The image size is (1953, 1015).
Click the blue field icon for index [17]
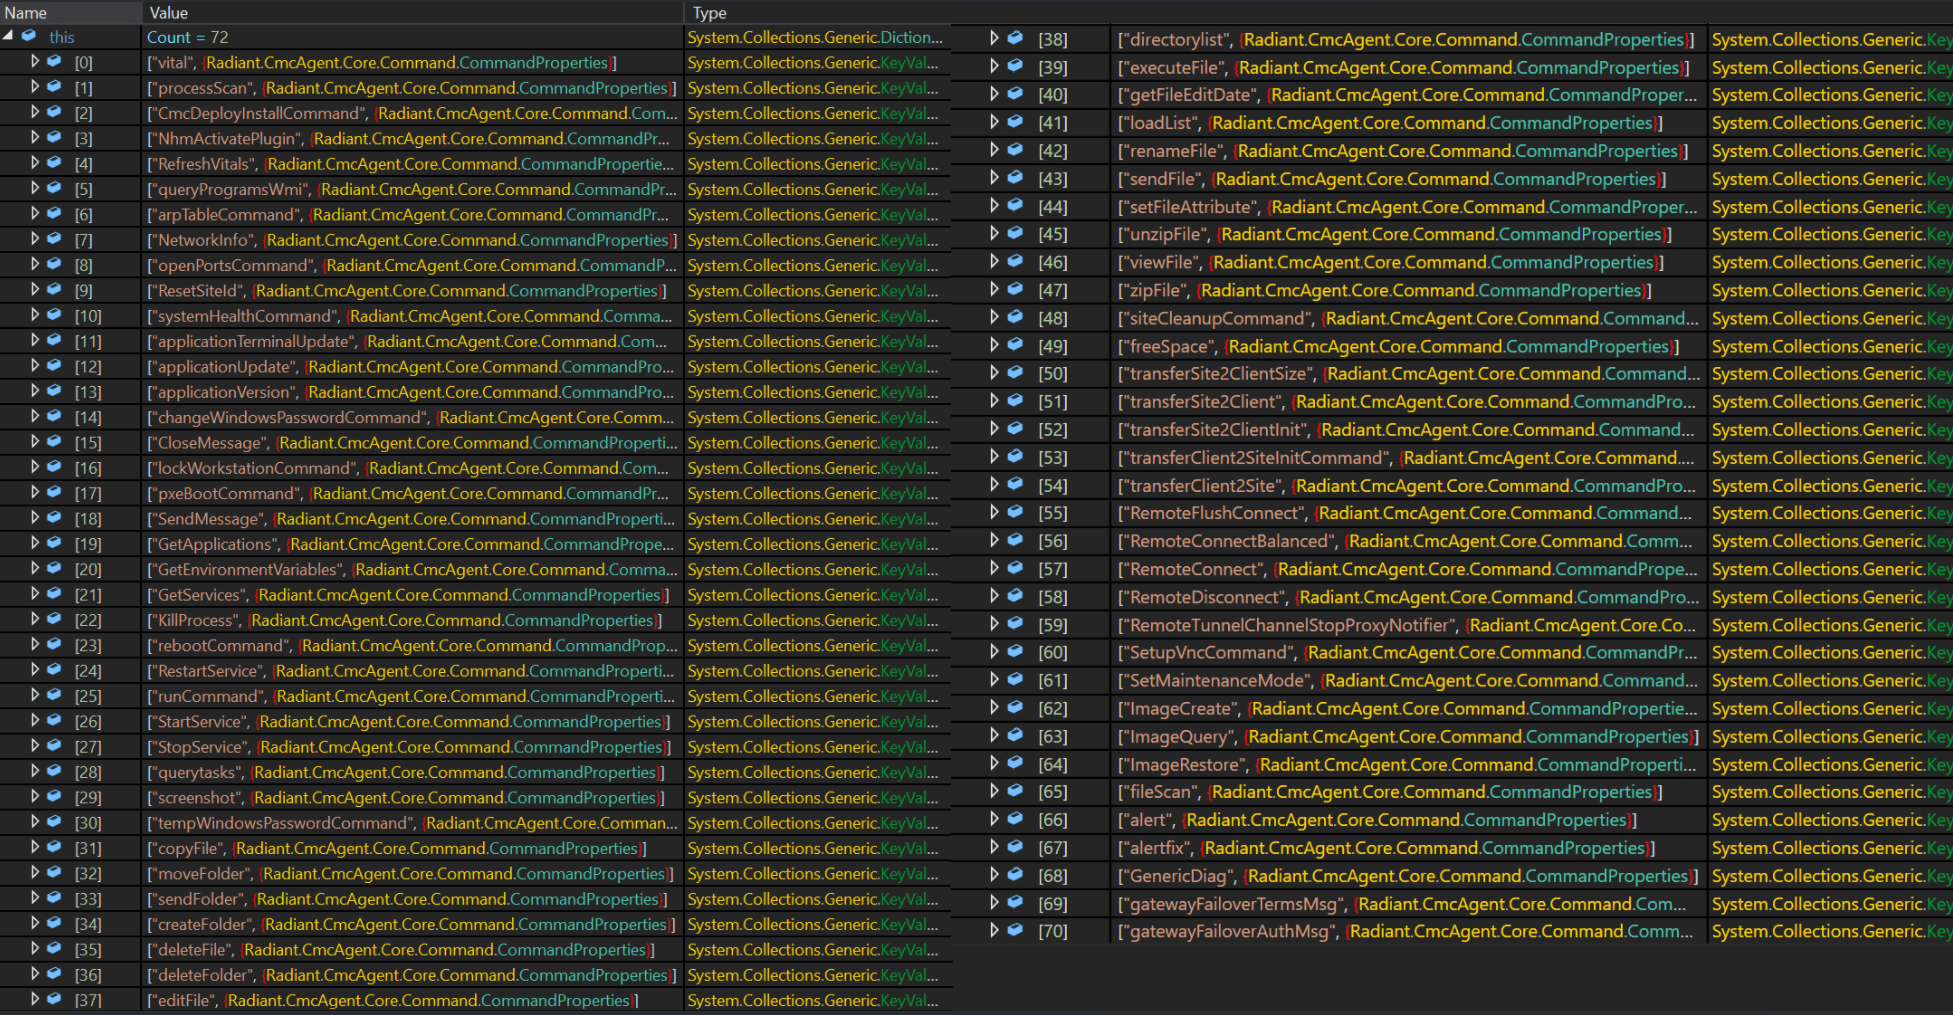54,492
